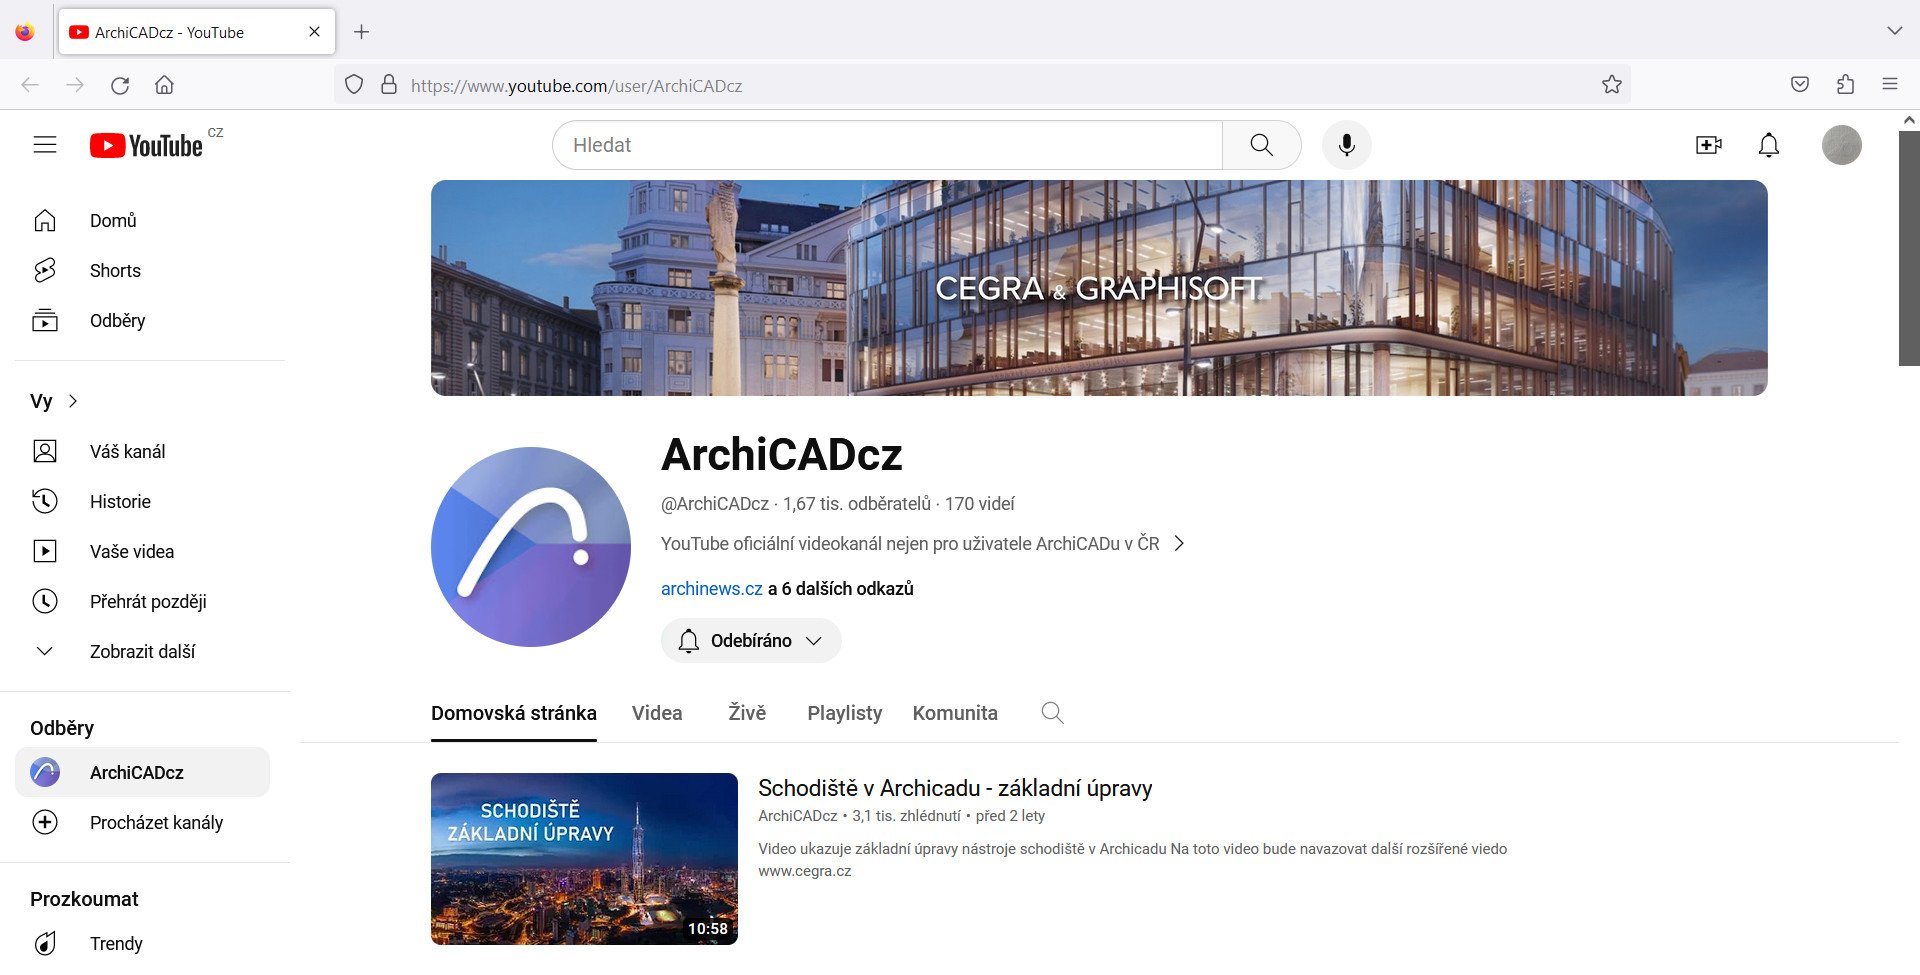Open the user account avatar
1920x975 pixels.
[x=1841, y=145]
